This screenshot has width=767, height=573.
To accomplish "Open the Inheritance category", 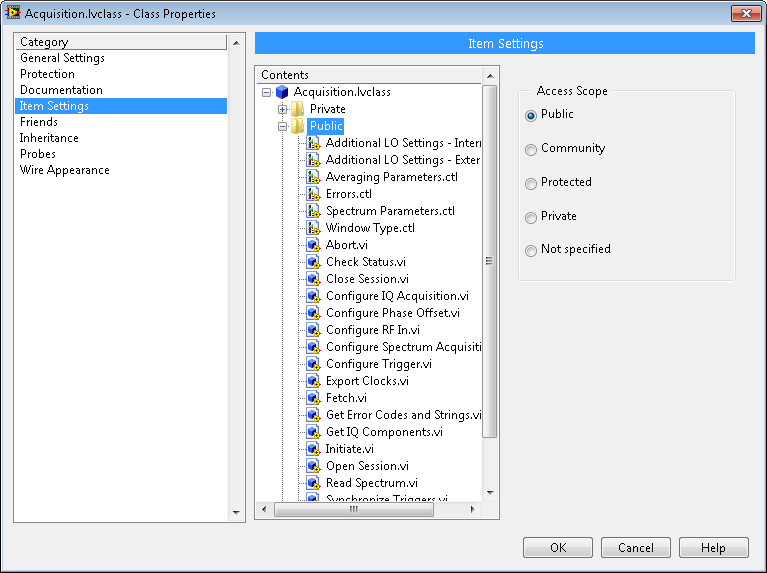I will [x=49, y=138].
